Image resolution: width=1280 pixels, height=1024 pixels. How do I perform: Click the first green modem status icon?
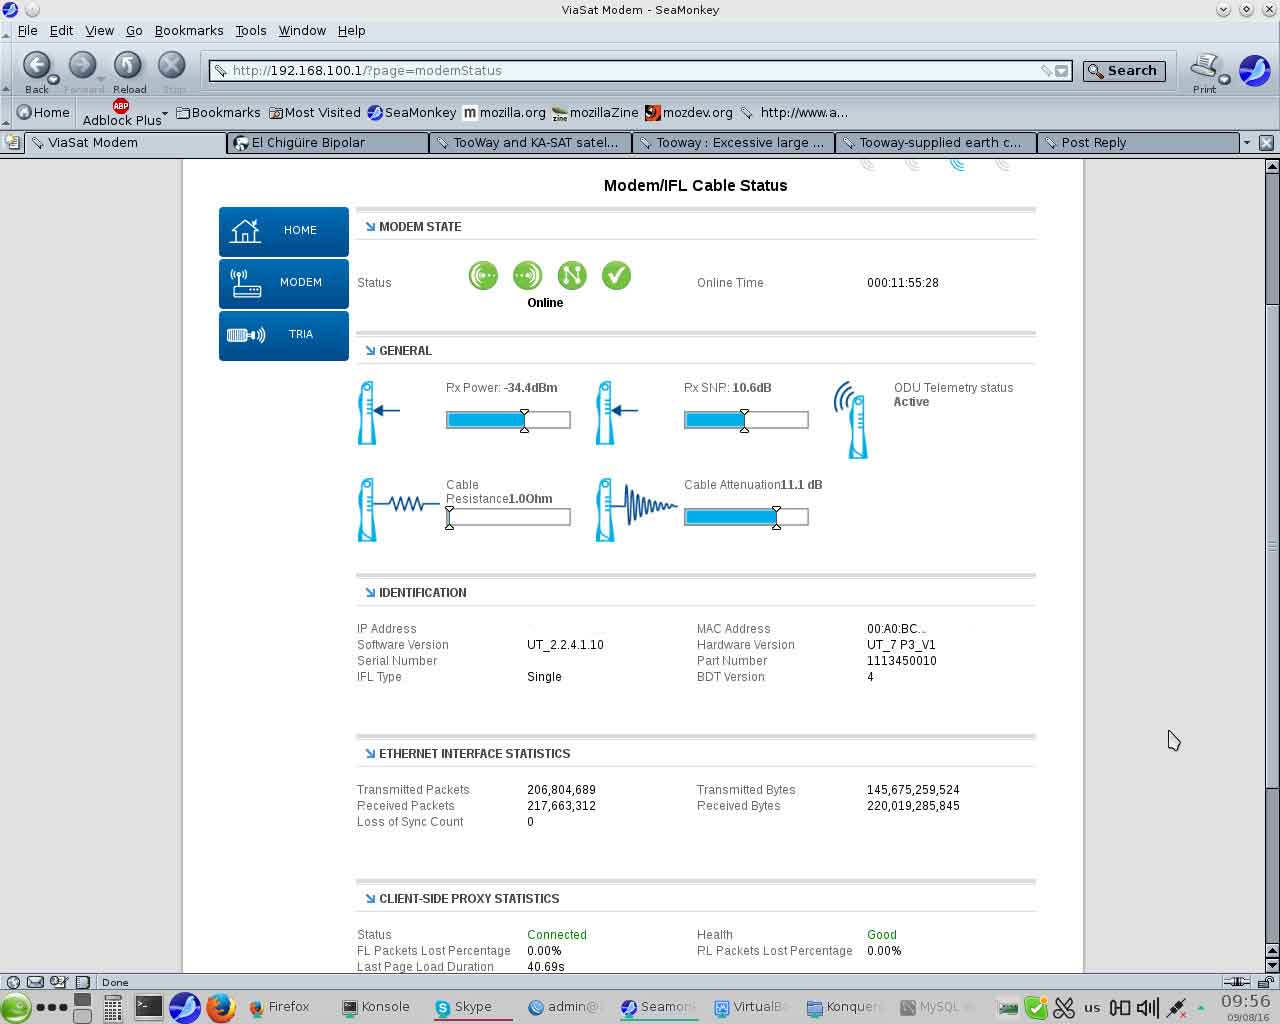[483, 275]
